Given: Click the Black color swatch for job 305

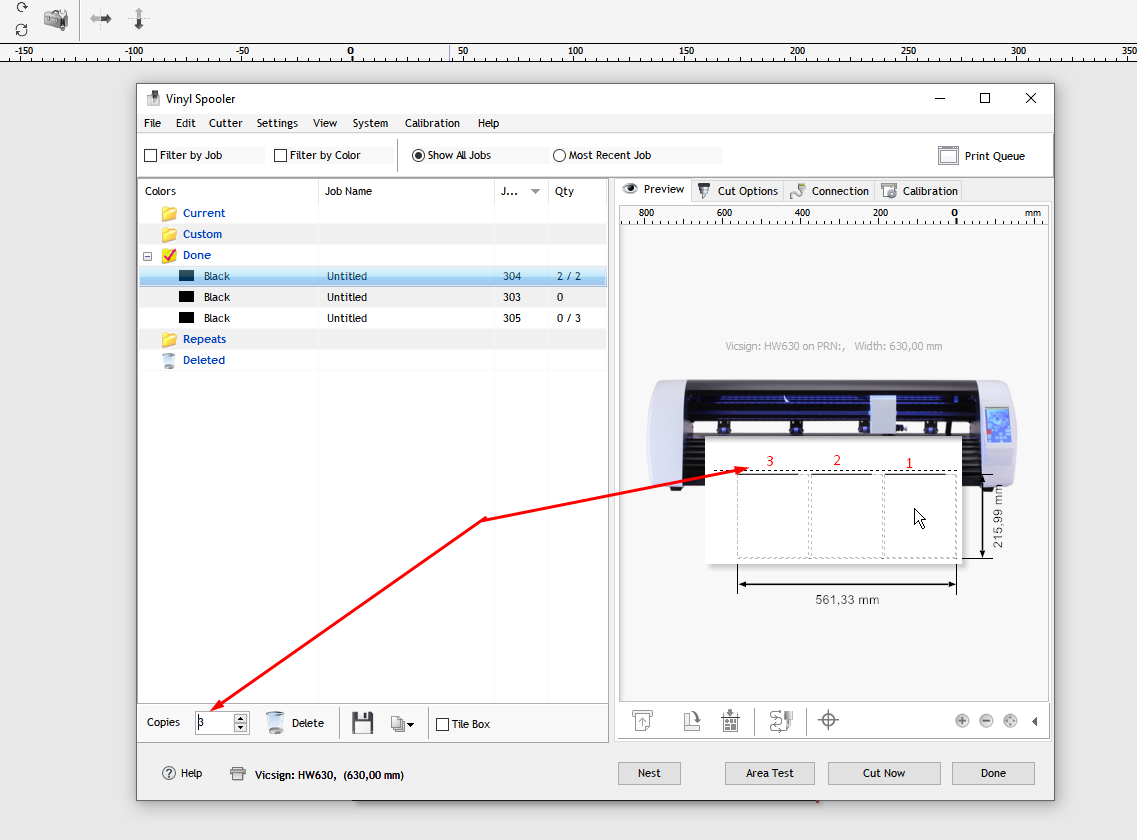Looking at the screenshot, I should [186, 318].
